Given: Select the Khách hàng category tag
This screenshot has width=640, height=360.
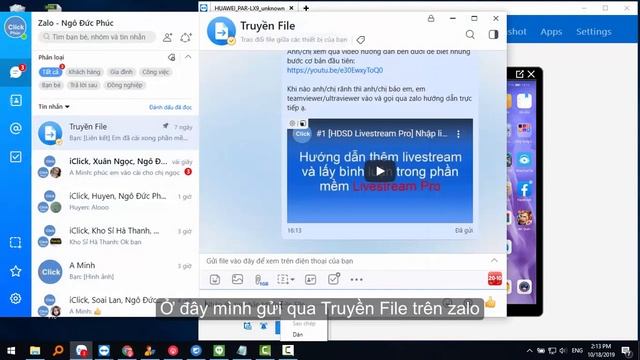Looking at the screenshot, I should click(x=84, y=72).
